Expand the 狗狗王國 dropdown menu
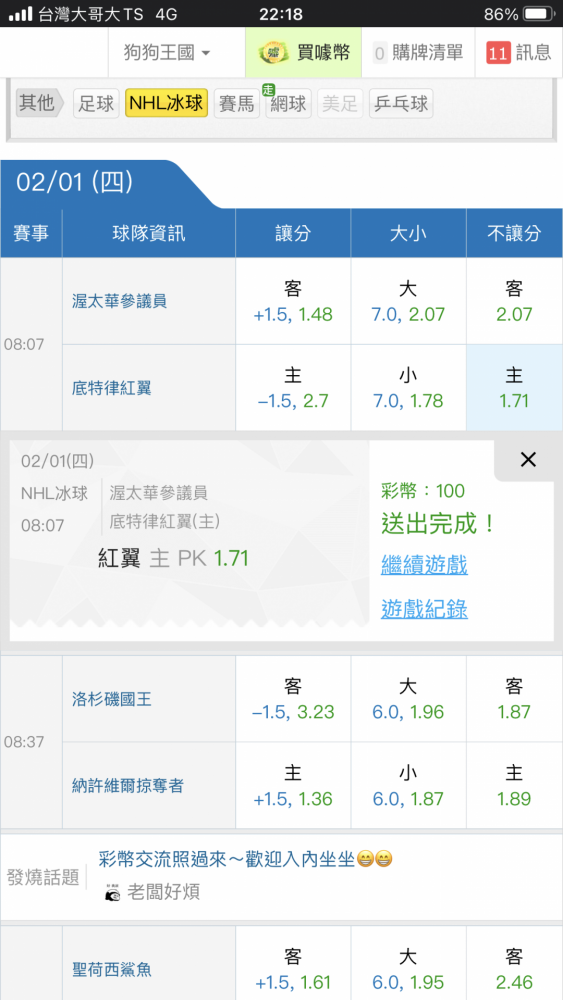 coord(167,52)
